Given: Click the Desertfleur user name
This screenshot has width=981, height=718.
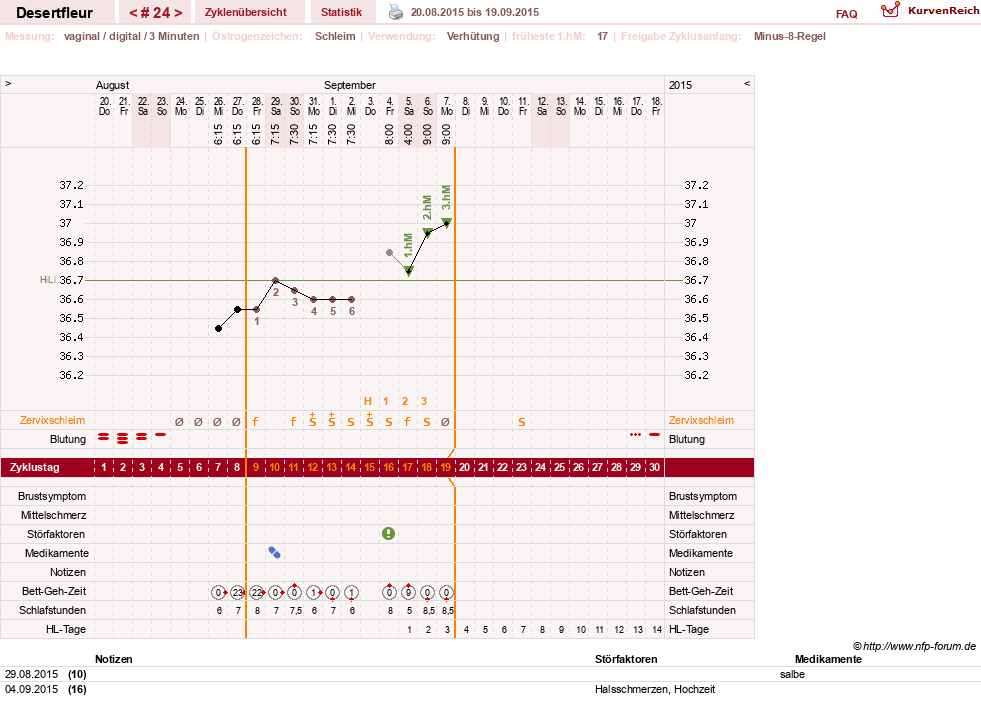Looking at the screenshot, I should coord(54,13).
